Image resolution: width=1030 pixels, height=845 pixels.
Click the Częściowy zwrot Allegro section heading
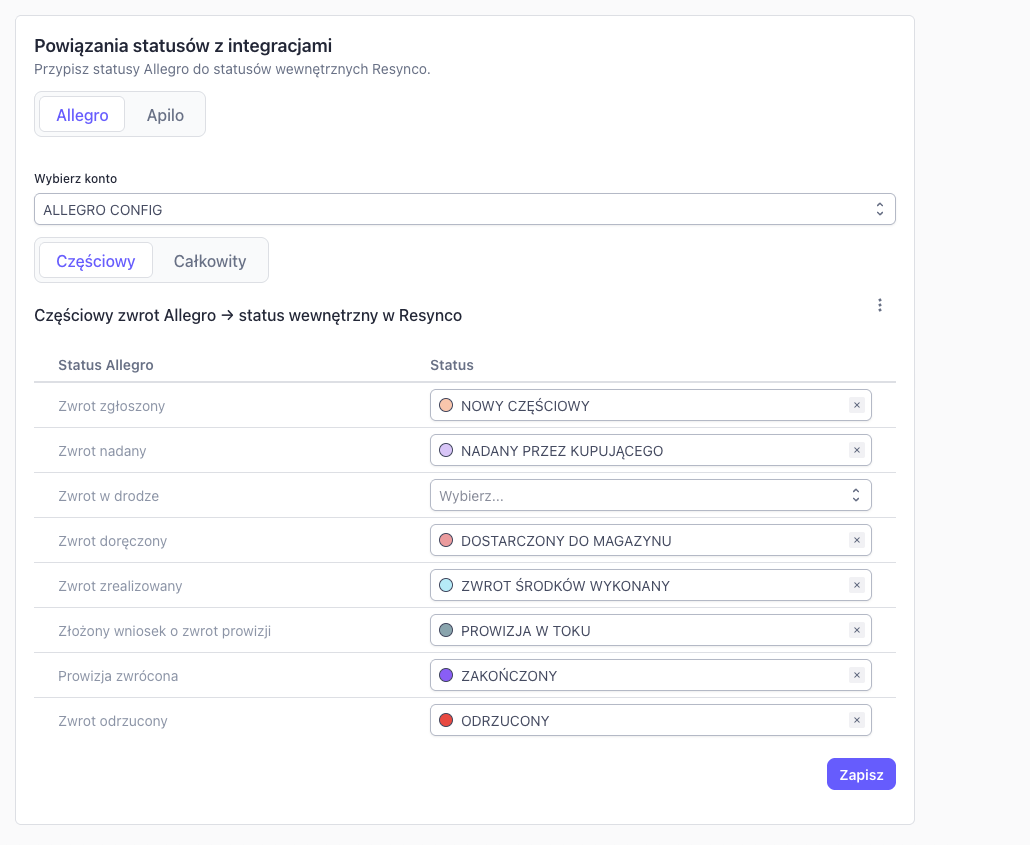coord(248,315)
